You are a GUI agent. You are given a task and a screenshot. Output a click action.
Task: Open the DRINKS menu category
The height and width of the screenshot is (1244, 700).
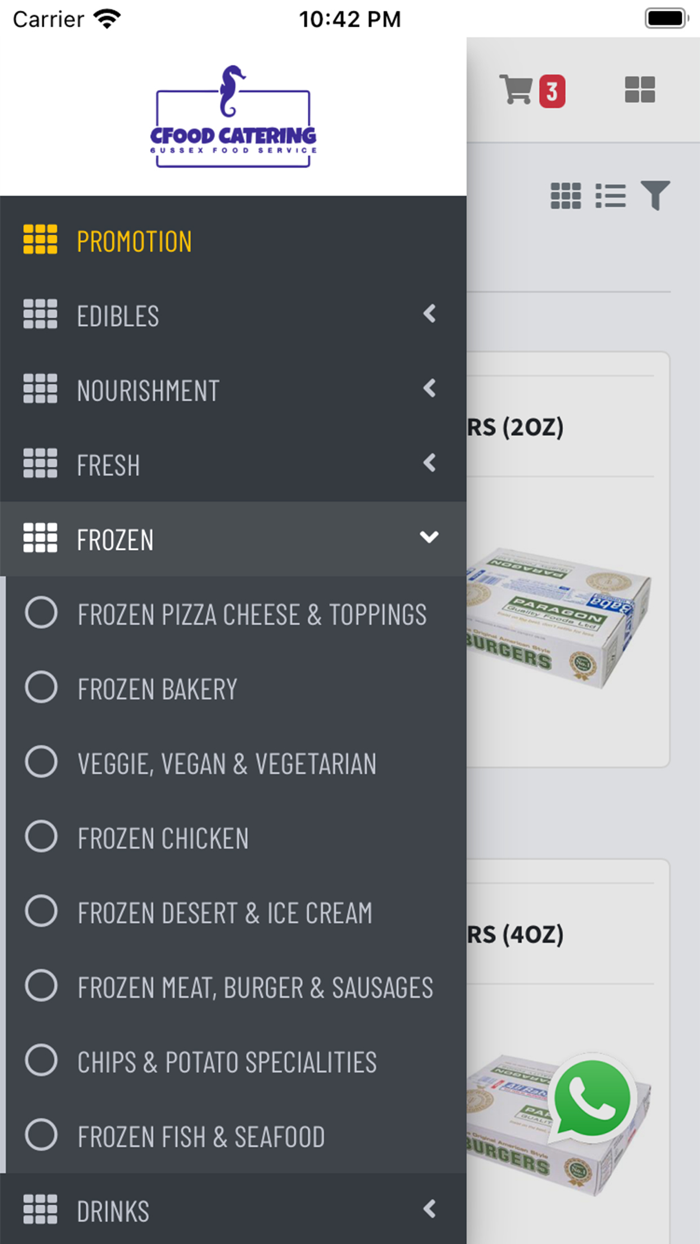pos(112,1211)
